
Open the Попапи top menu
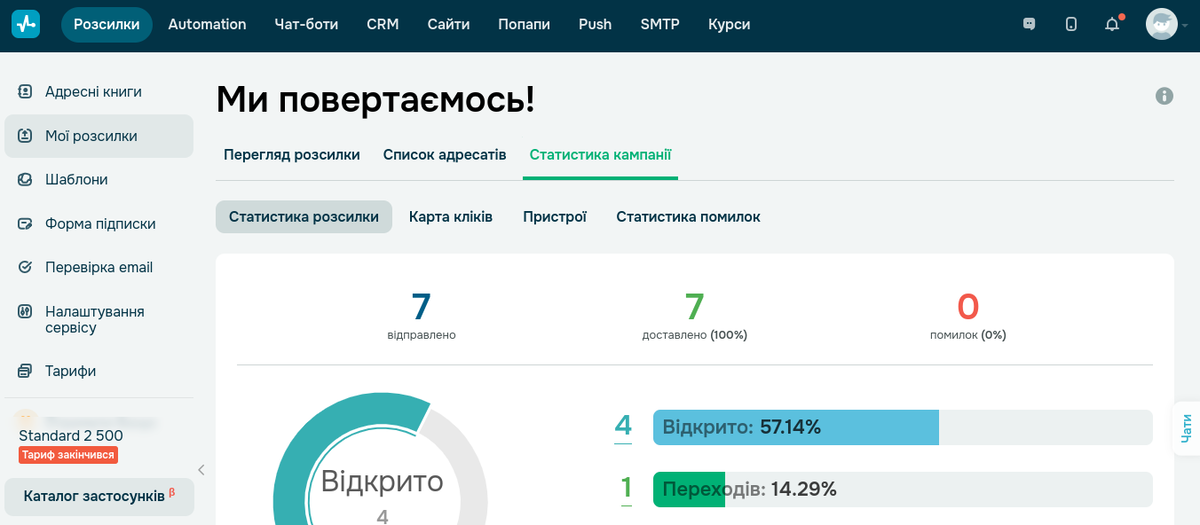click(x=524, y=24)
